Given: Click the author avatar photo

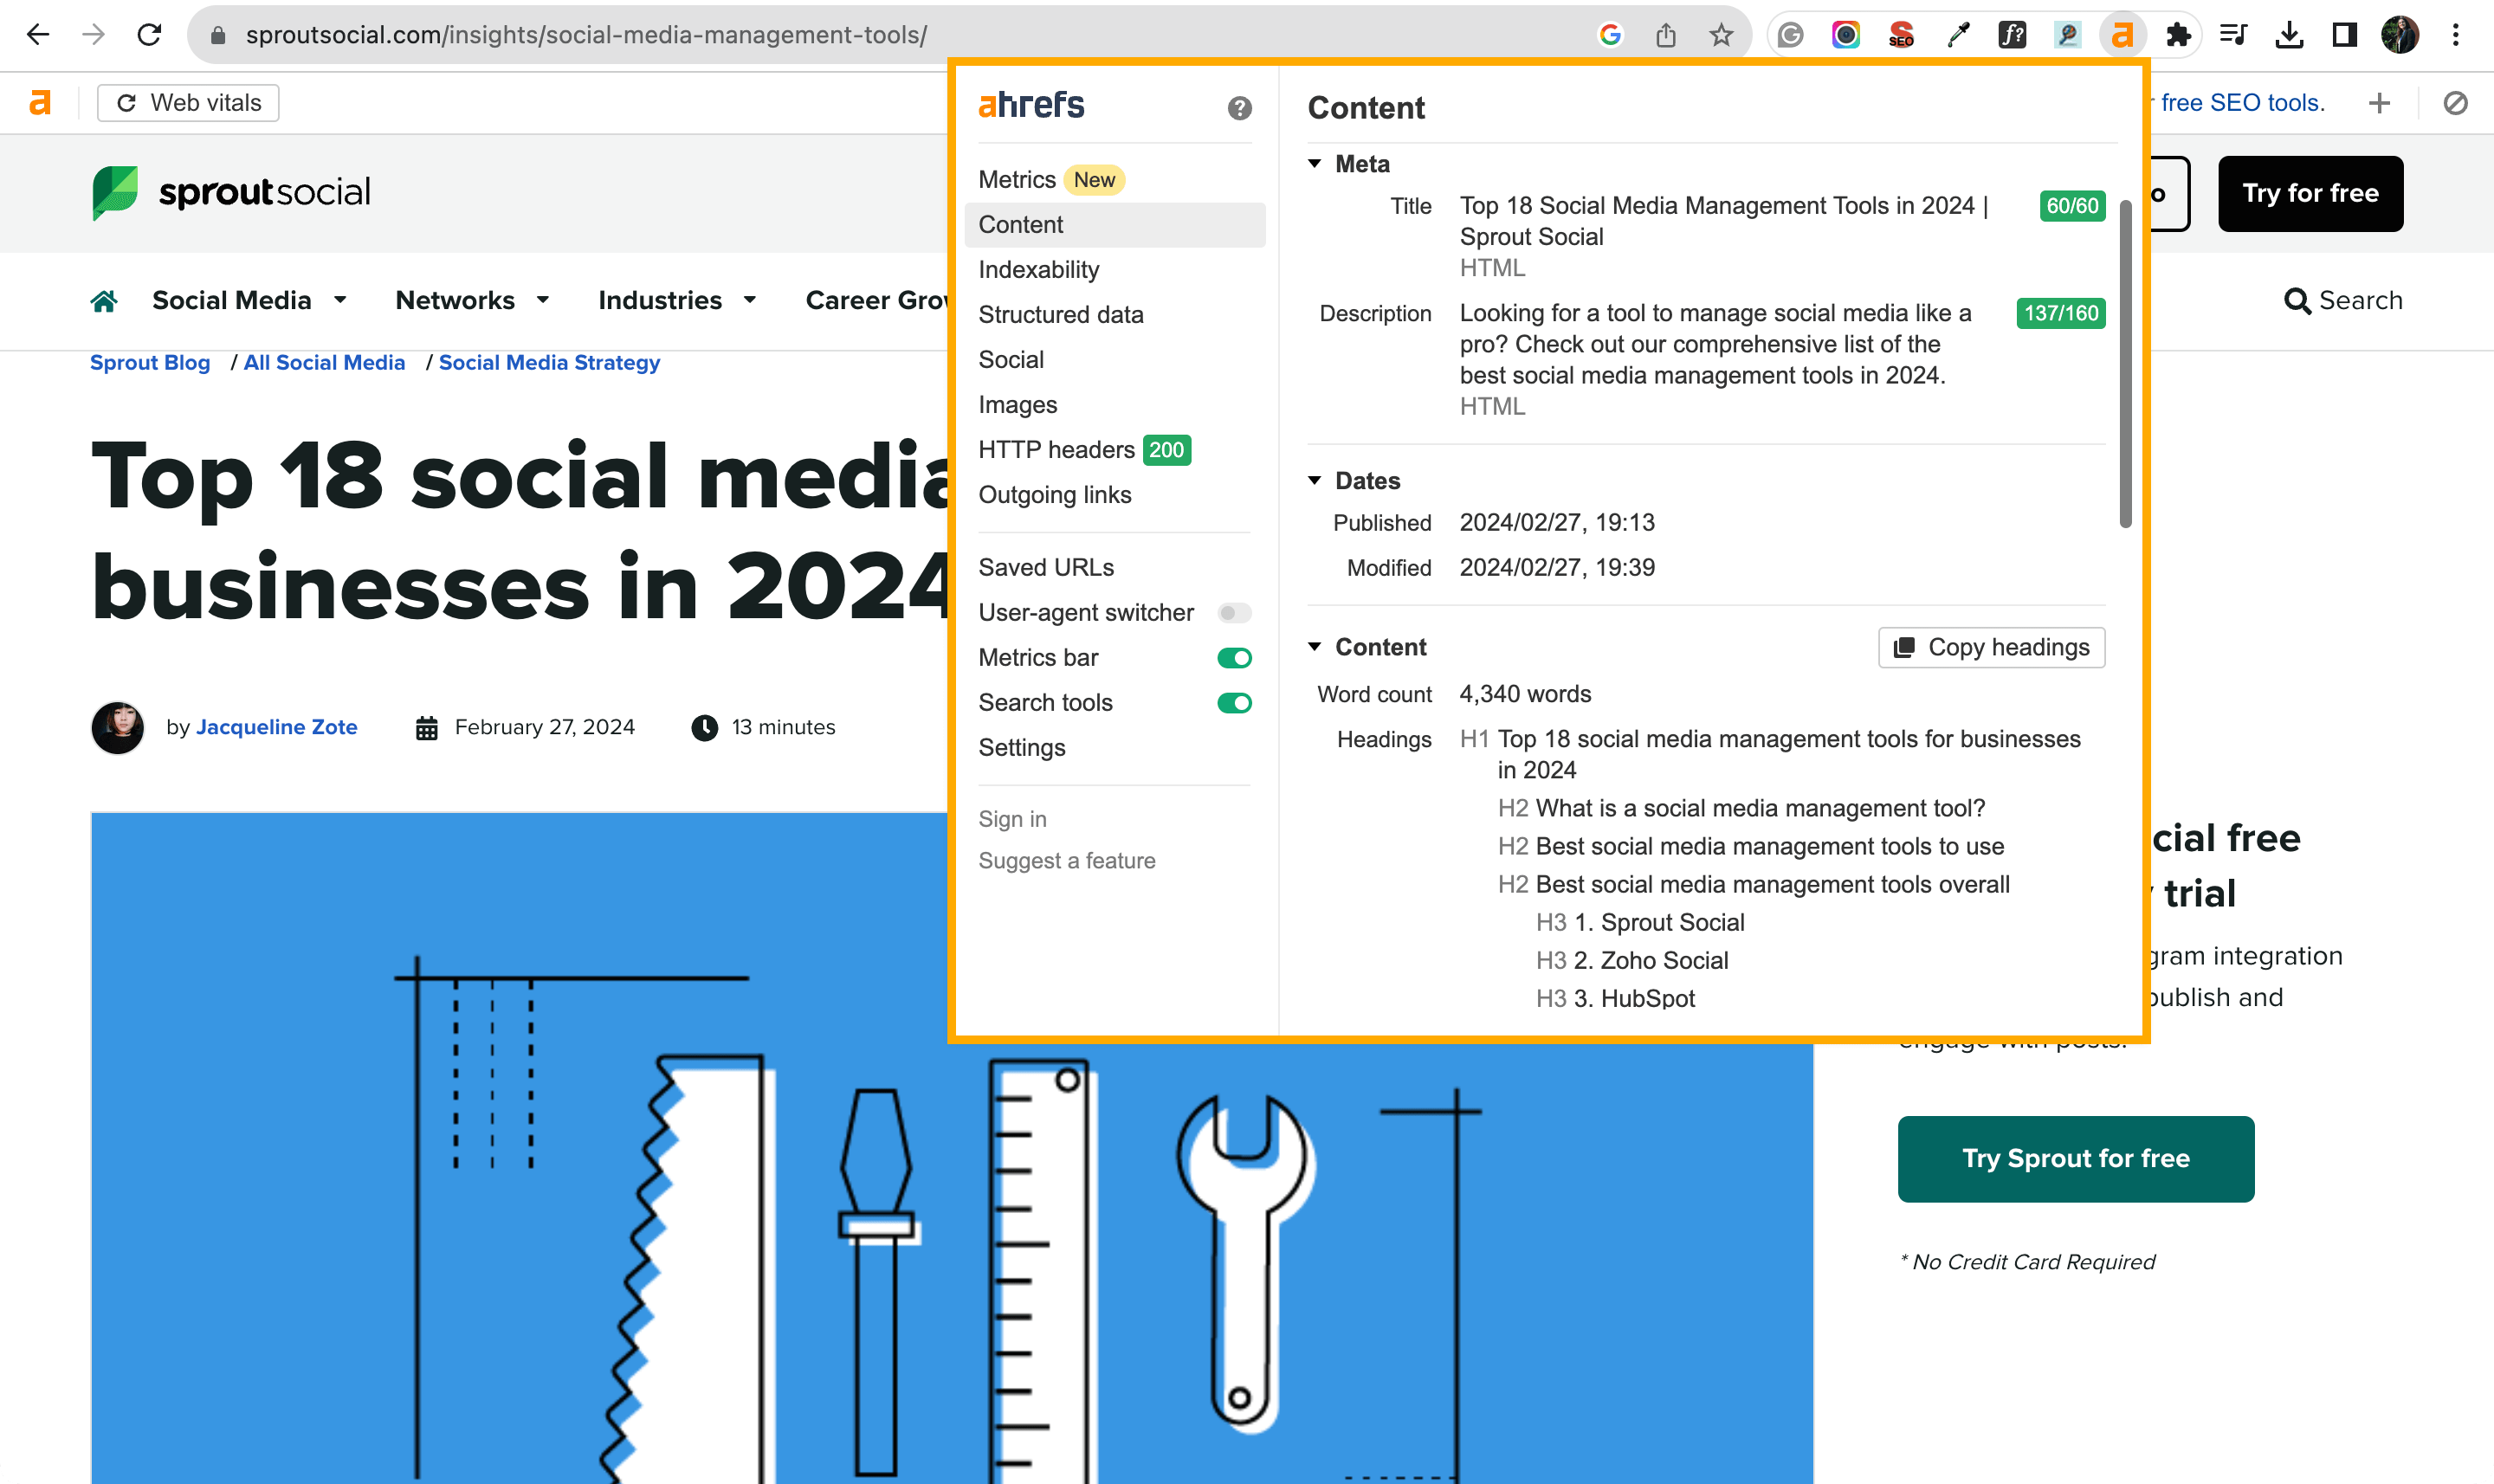Looking at the screenshot, I should point(118,727).
